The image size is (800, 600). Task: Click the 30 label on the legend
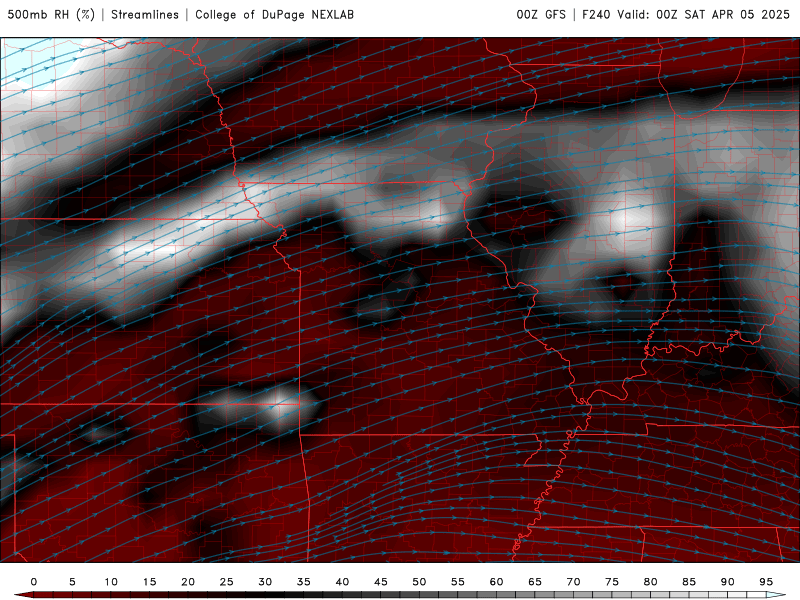pyautogui.click(x=265, y=582)
